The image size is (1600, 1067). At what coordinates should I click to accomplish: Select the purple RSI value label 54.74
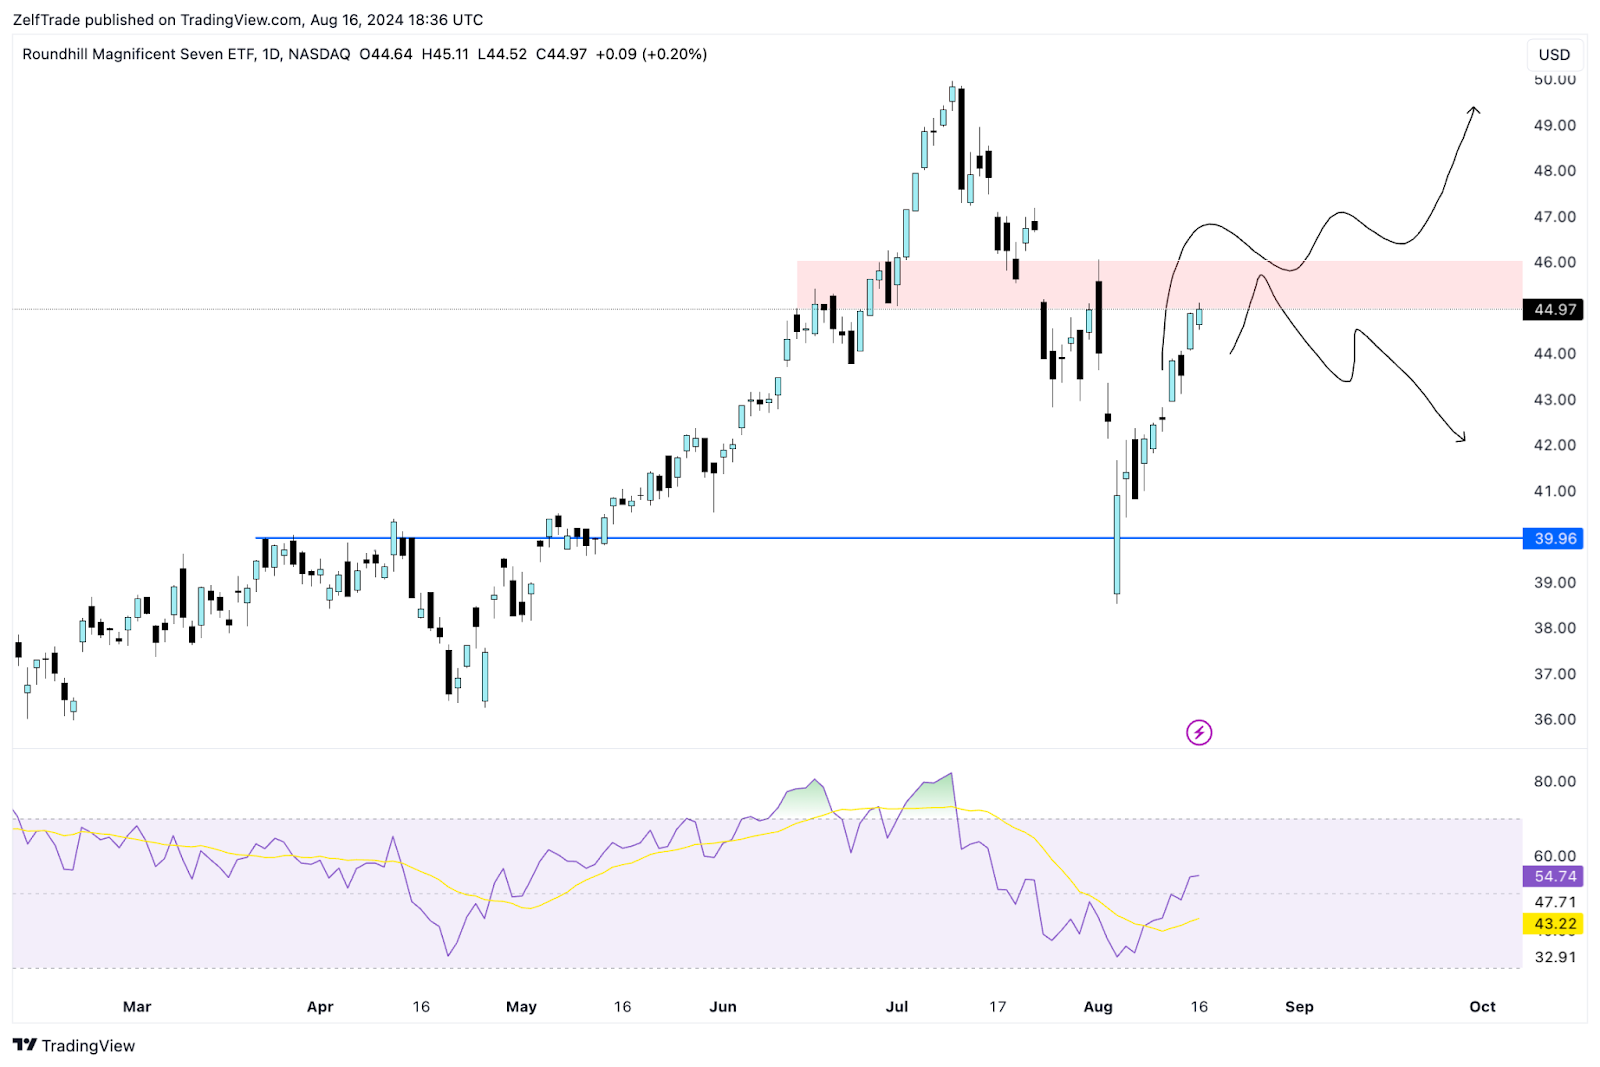tap(1553, 877)
